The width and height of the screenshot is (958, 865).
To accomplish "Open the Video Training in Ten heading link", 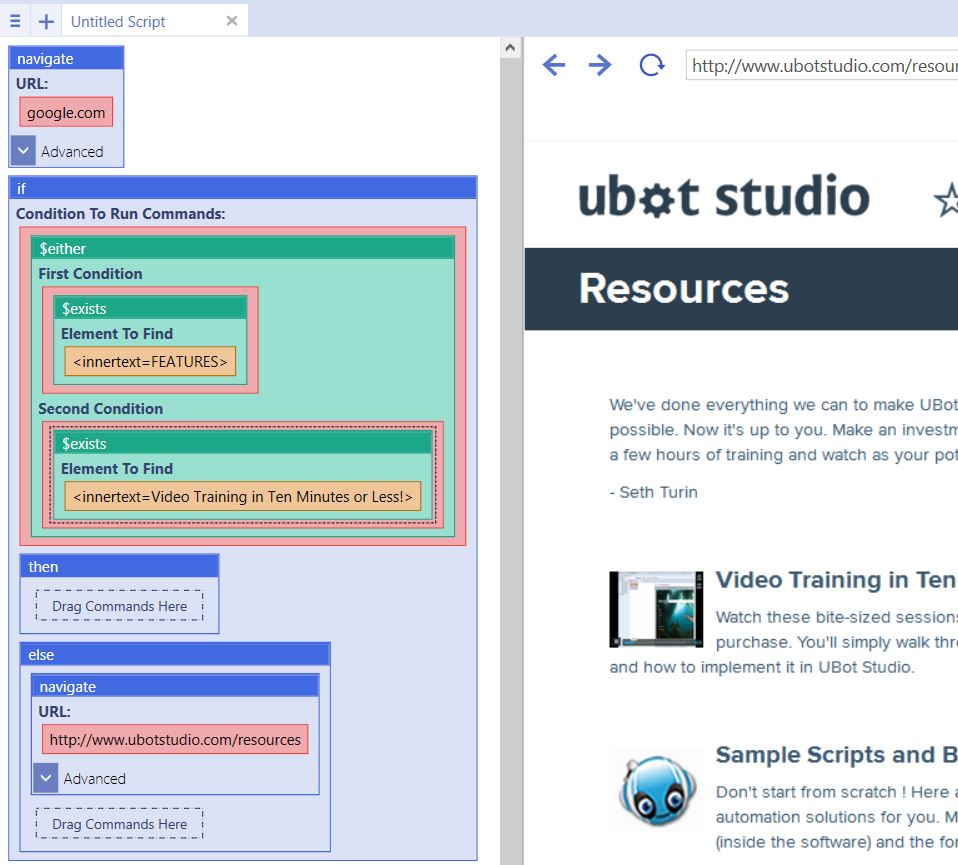I will click(836, 580).
